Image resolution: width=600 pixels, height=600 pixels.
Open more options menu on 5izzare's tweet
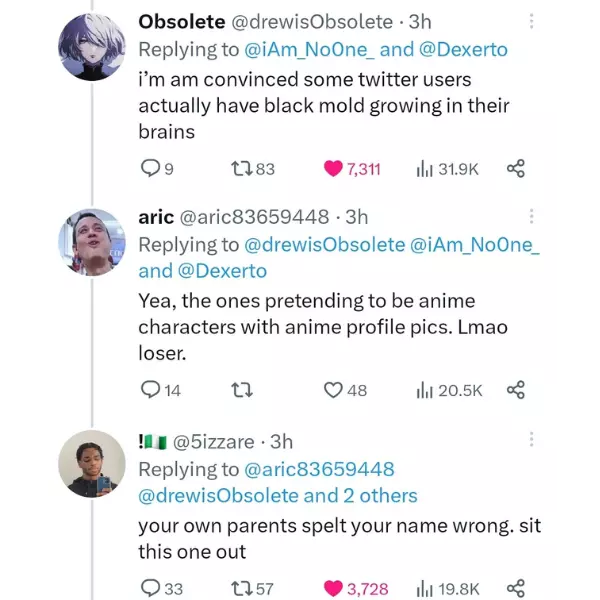[532, 440]
